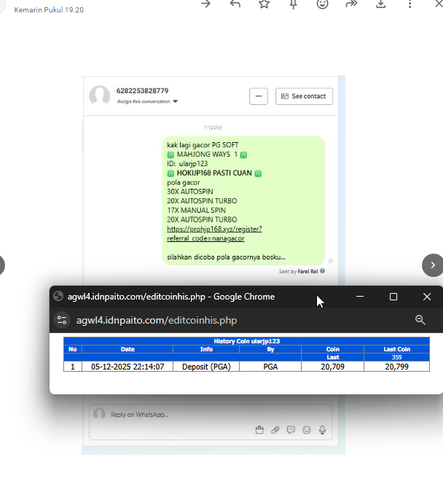Click the zoom magnifier icon in Chrome address bar
The image size is (443, 500).
[420, 320]
